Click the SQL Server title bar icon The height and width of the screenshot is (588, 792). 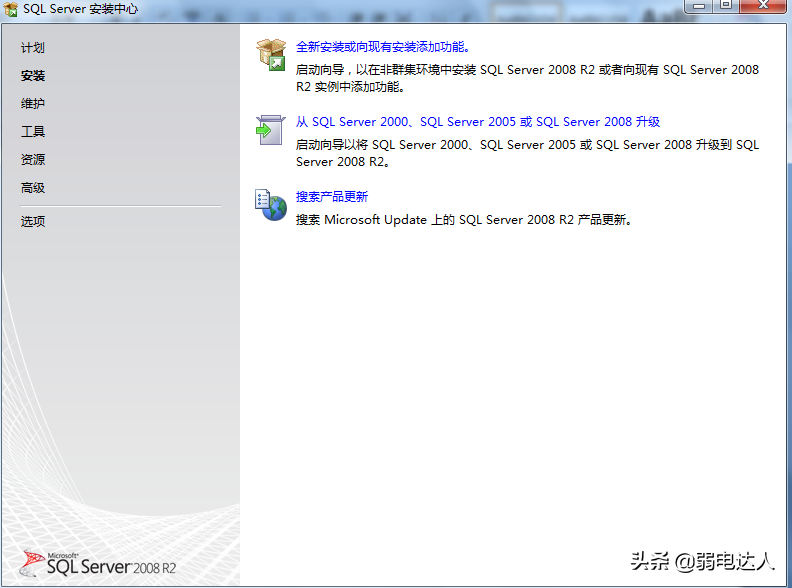(x=11, y=9)
